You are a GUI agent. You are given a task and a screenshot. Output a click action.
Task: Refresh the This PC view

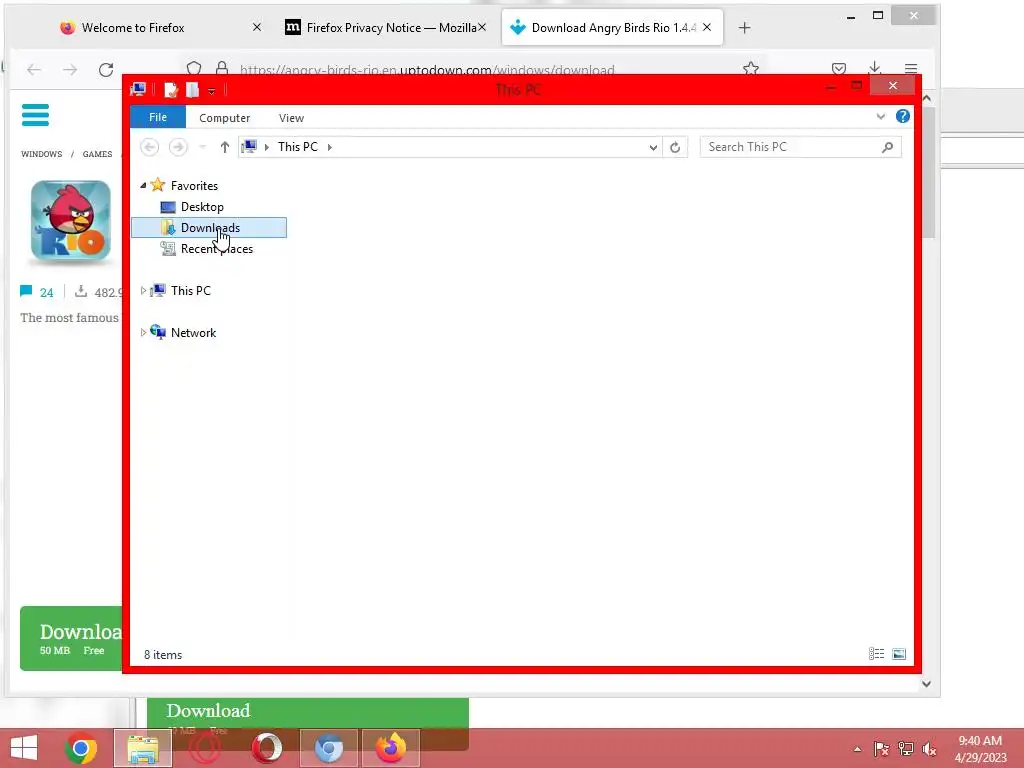click(675, 148)
